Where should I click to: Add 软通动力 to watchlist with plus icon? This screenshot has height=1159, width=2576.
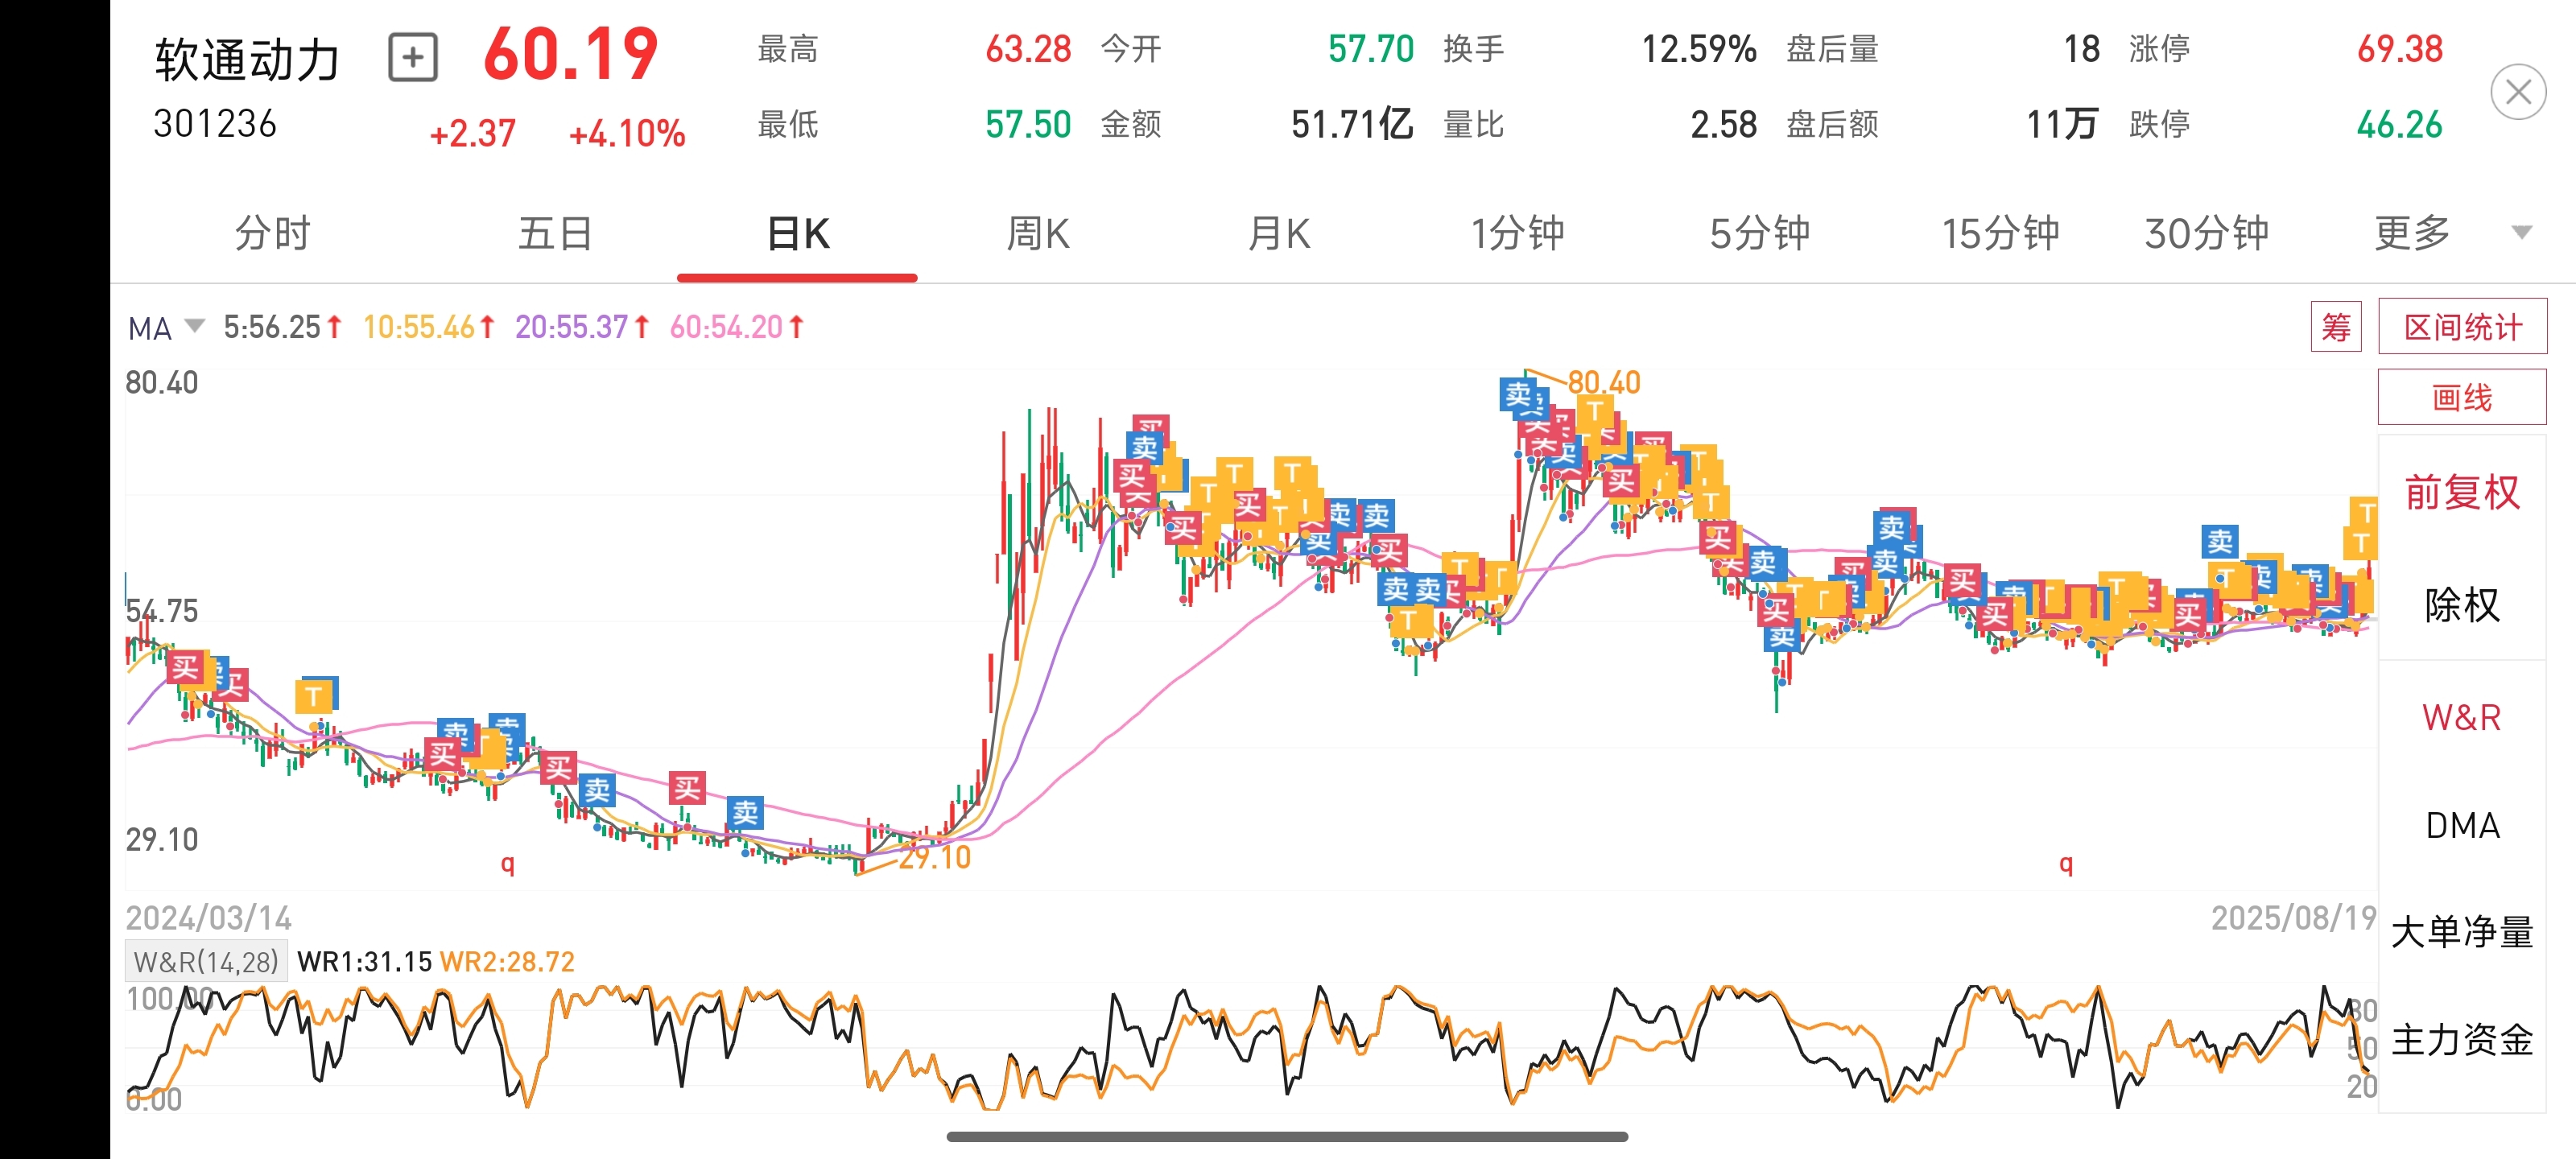pyautogui.click(x=413, y=58)
